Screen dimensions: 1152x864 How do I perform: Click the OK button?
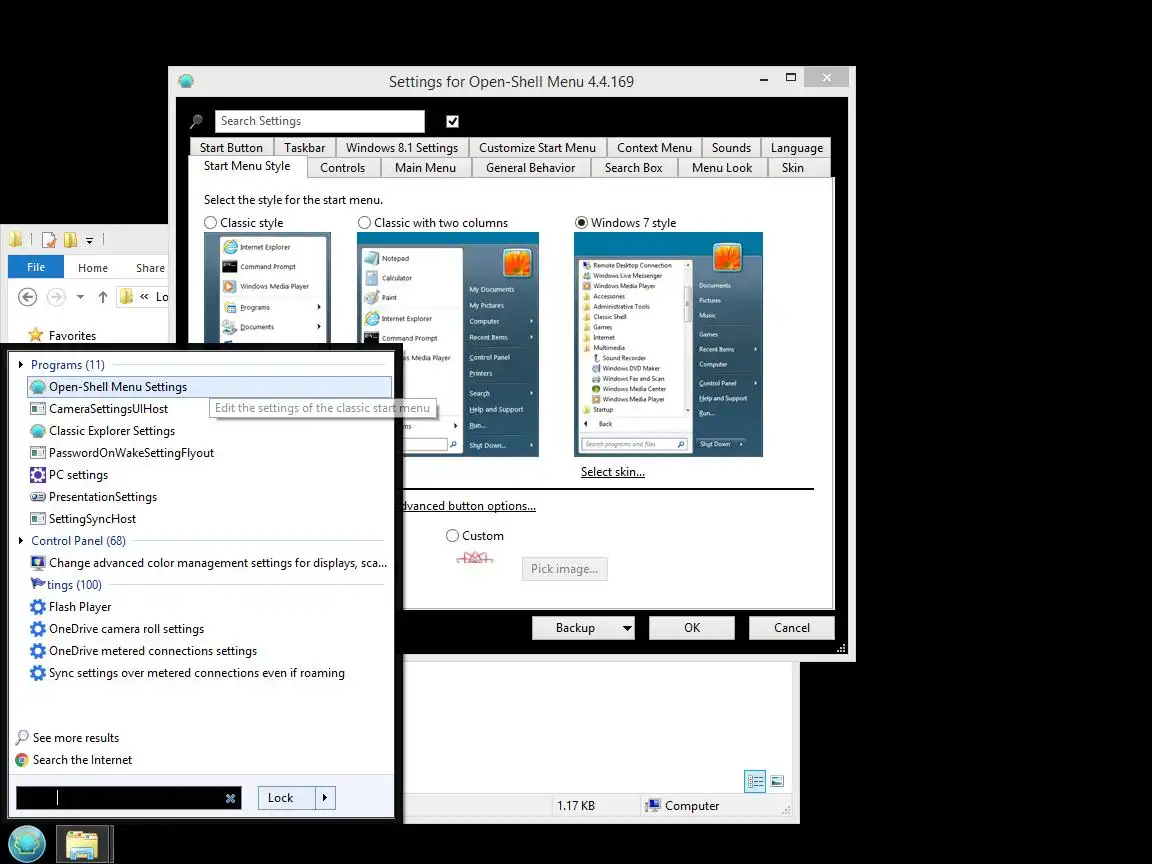point(692,628)
